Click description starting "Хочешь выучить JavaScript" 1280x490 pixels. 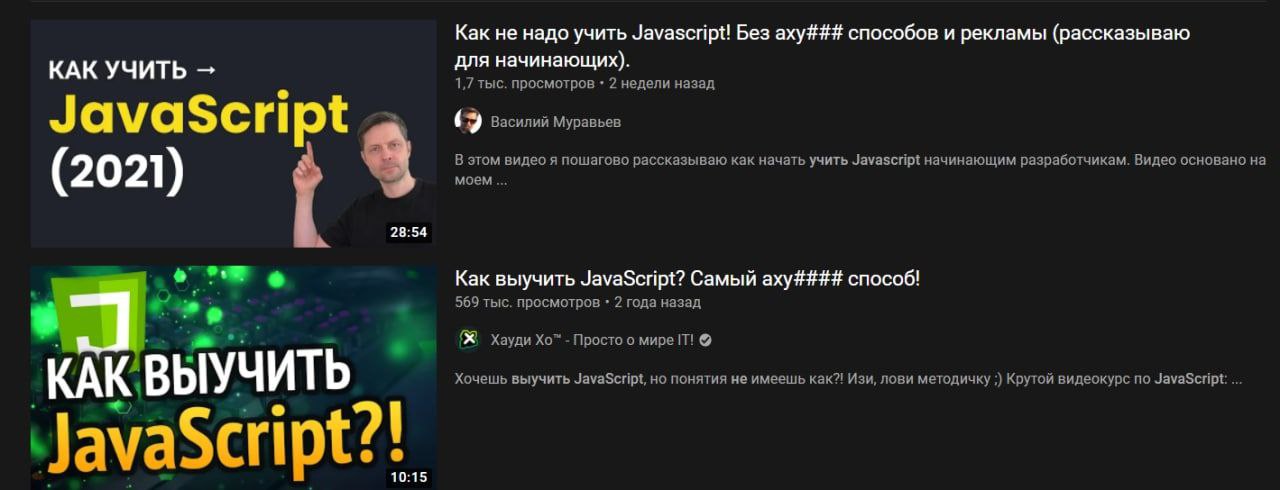pyautogui.click(x=848, y=379)
